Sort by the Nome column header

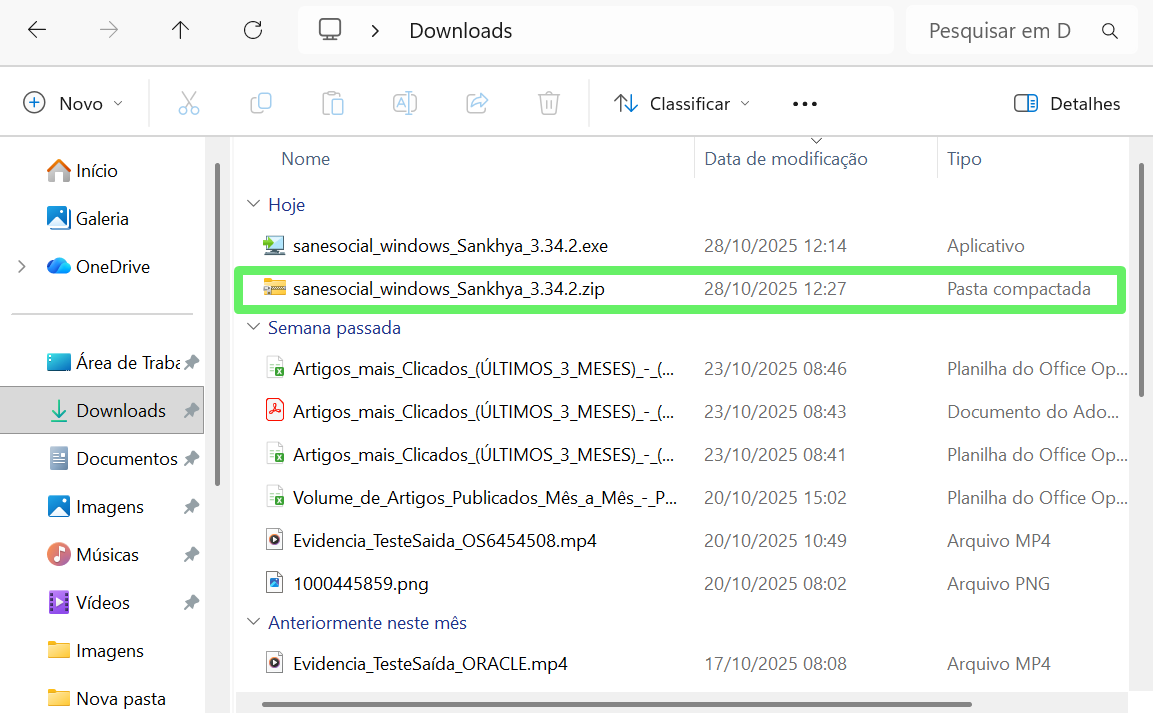point(305,159)
